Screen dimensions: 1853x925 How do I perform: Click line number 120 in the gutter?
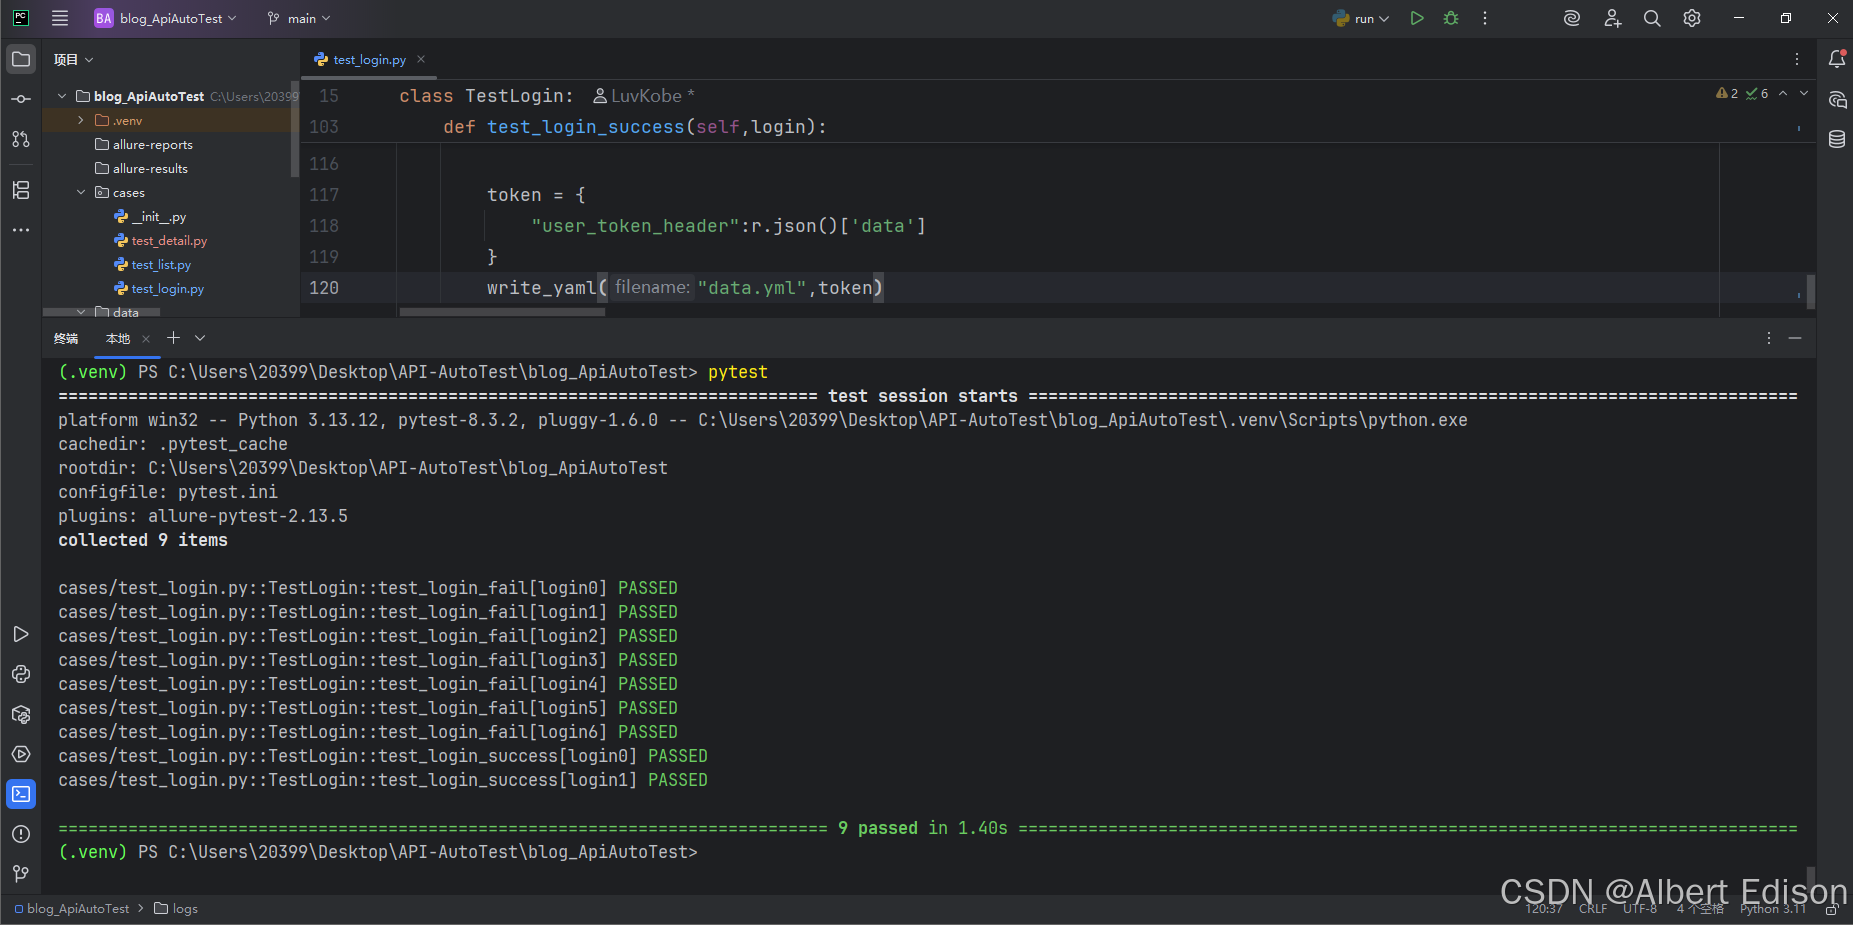[324, 288]
